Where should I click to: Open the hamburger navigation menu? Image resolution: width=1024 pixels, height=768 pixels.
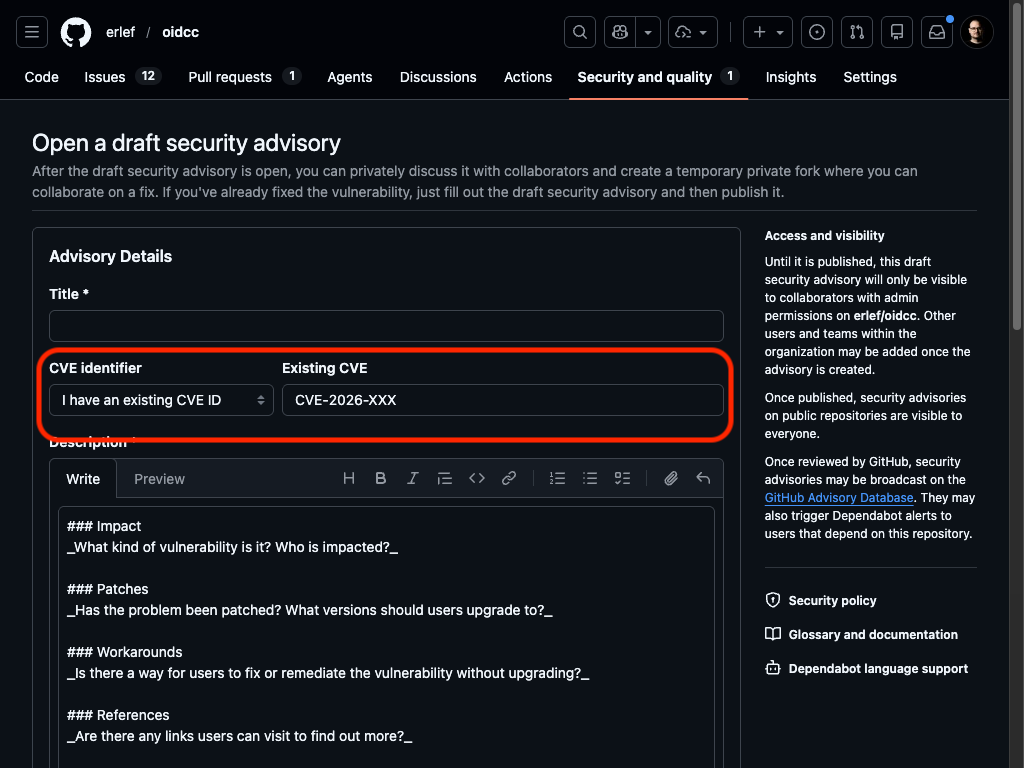pyautogui.click(x=32, y=32)
